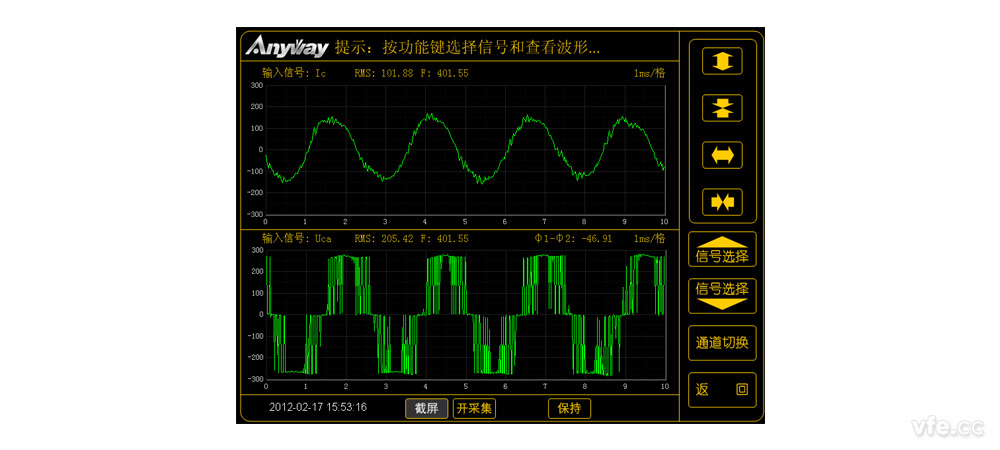
Task: Click the 输入信号: Ic label
Action: 294,73
